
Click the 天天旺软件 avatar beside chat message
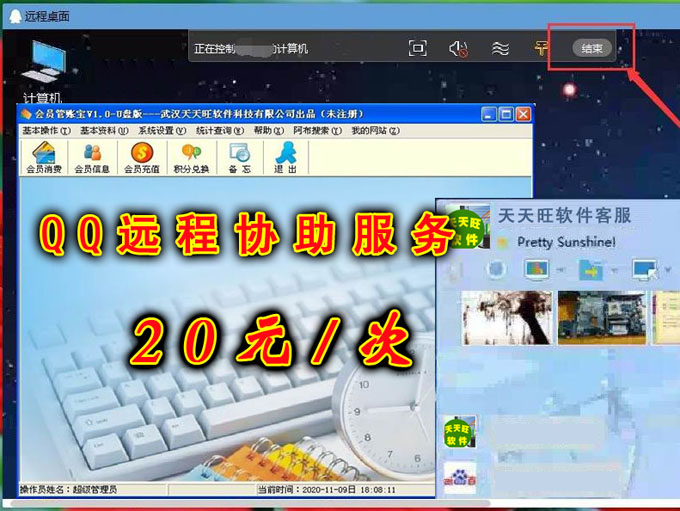459,432
